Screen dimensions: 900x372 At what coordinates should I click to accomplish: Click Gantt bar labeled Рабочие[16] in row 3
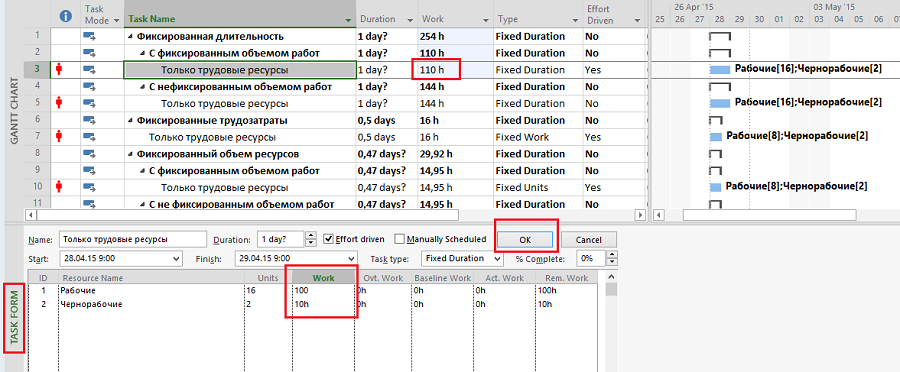[x=720, y=70]
